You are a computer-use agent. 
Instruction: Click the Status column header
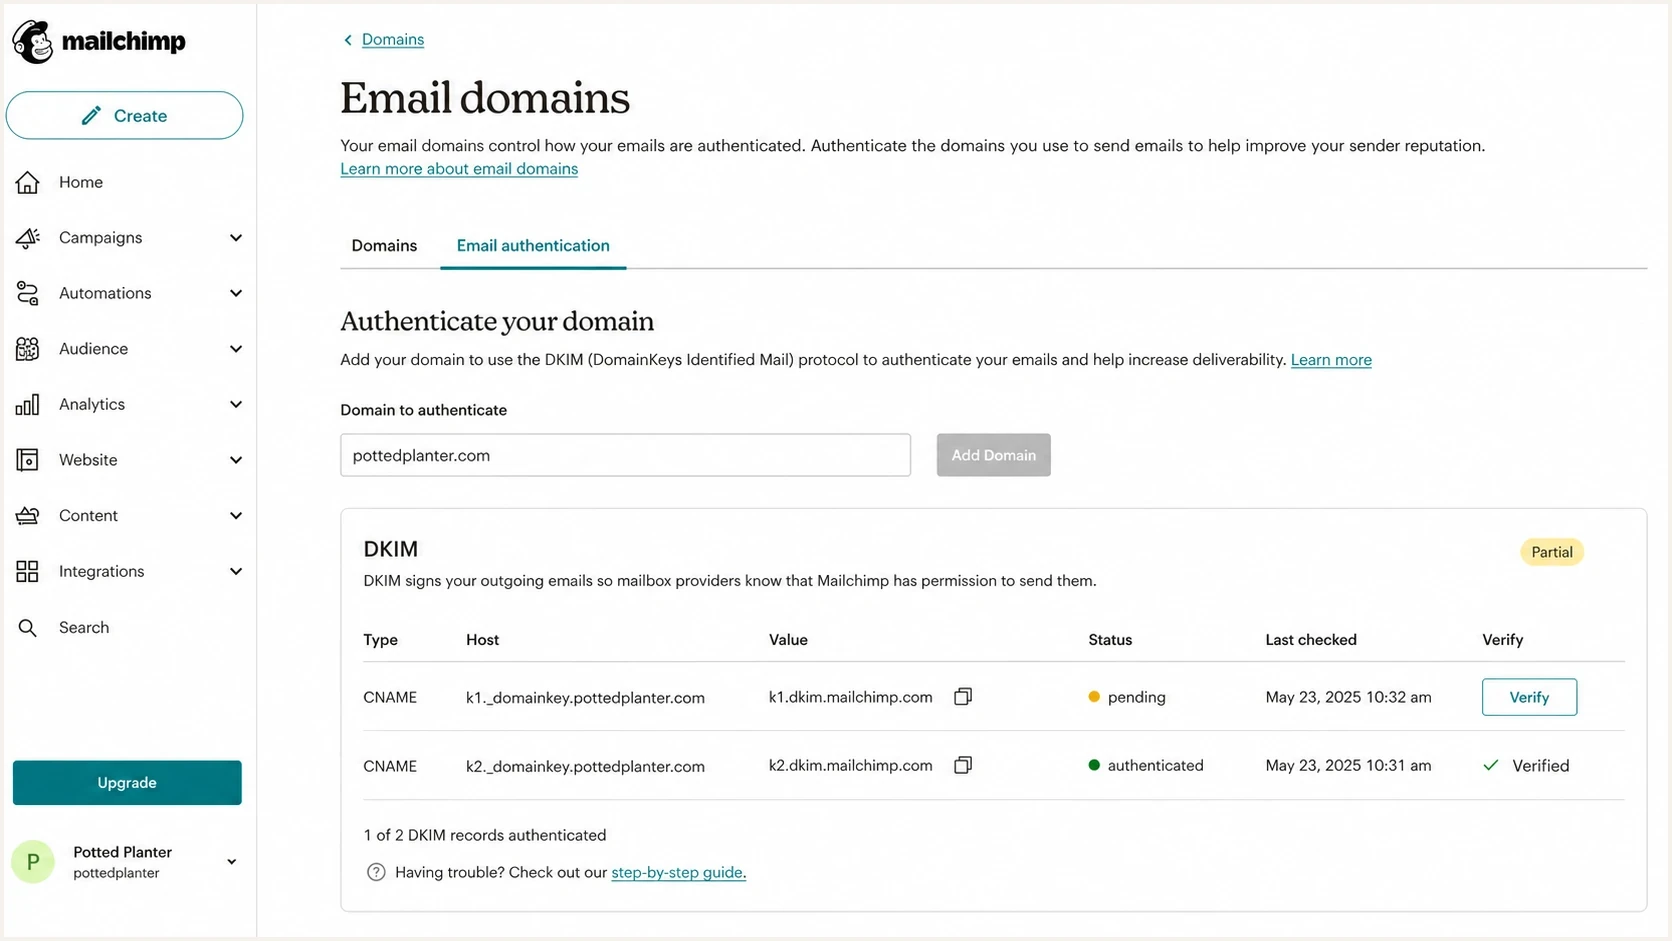pos(1110,640)
